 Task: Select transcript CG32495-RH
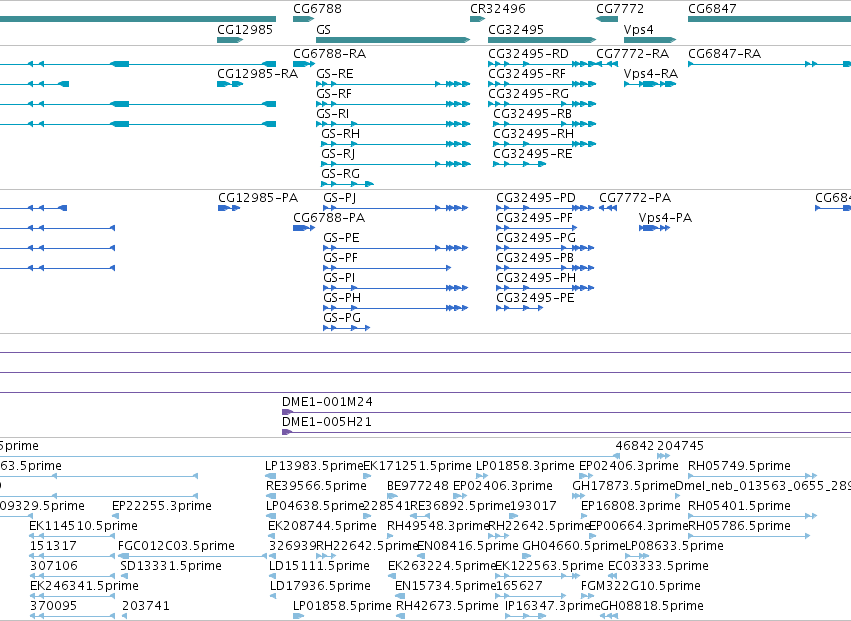click(x=533, y=134)
